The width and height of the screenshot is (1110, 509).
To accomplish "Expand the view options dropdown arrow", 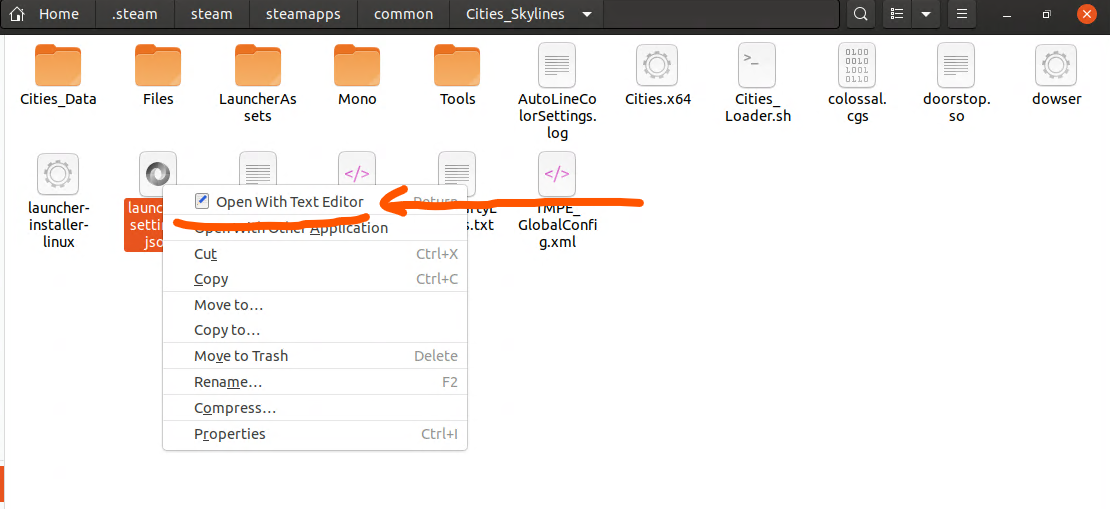I will point(926,15).
